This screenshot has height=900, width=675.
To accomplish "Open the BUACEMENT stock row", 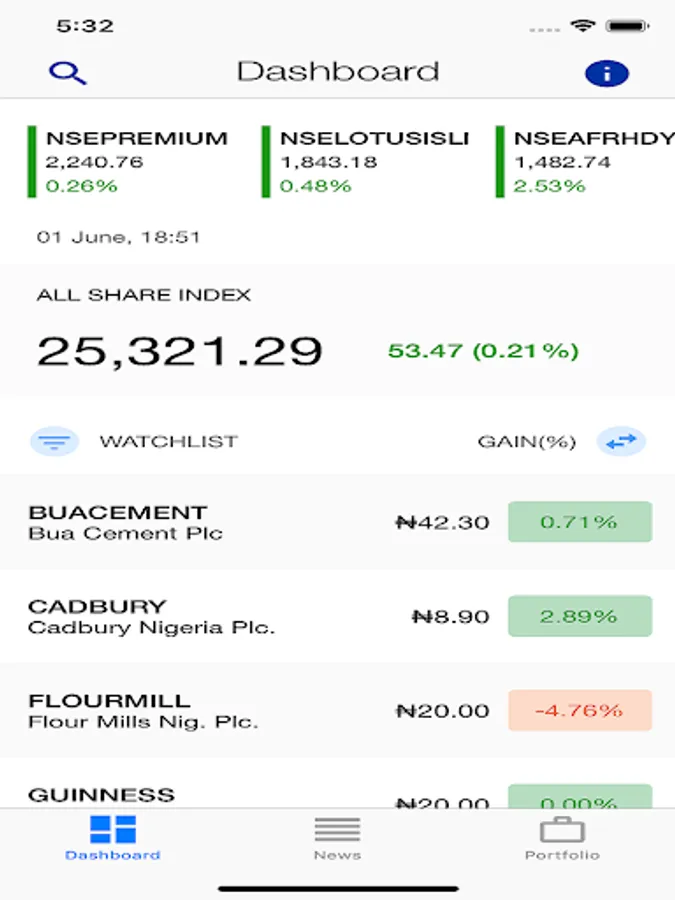I will [x=200, y=522].
